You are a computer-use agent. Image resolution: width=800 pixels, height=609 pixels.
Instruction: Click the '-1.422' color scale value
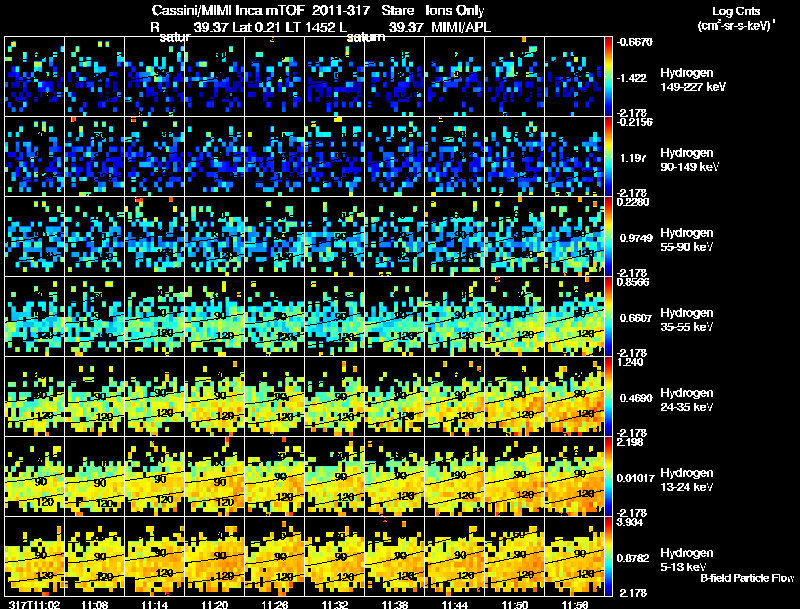point(632,78)
